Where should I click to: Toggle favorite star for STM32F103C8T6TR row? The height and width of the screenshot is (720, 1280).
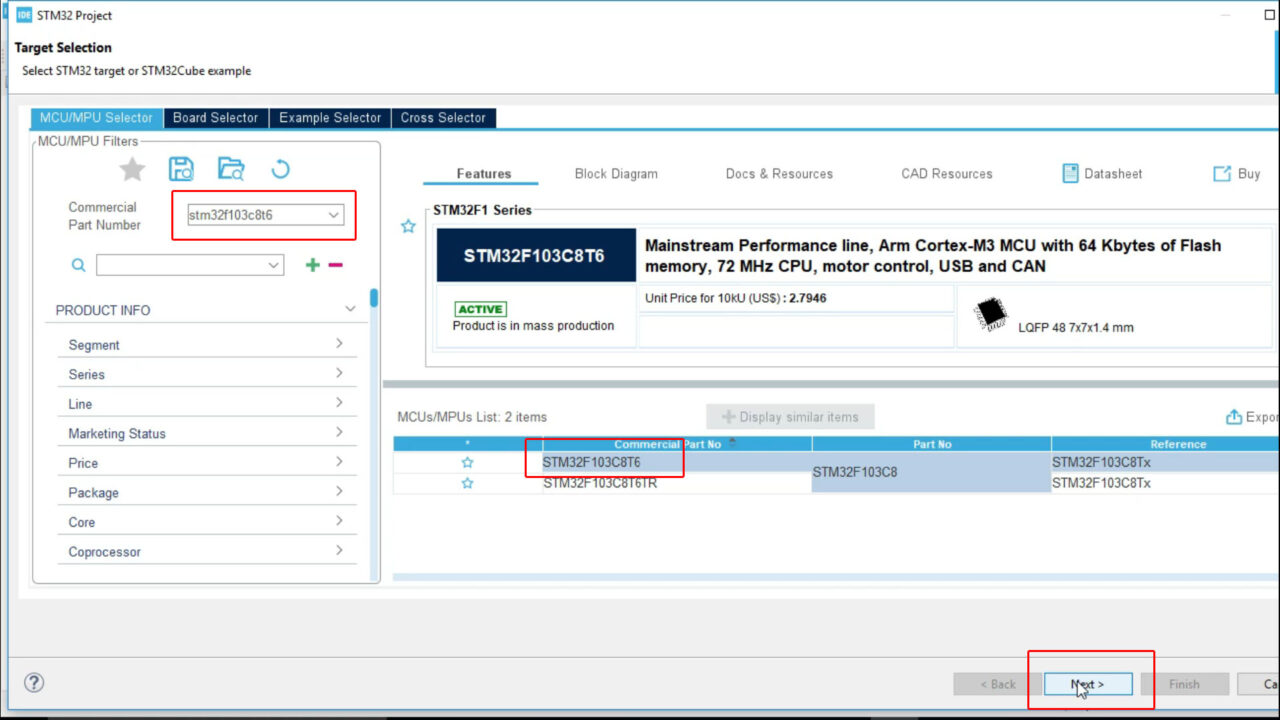pyautogui.click(x=467, y=483)
